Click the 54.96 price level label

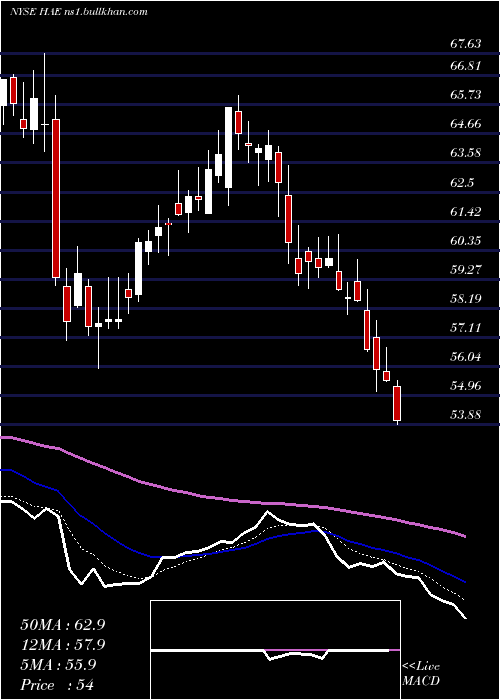466,386
